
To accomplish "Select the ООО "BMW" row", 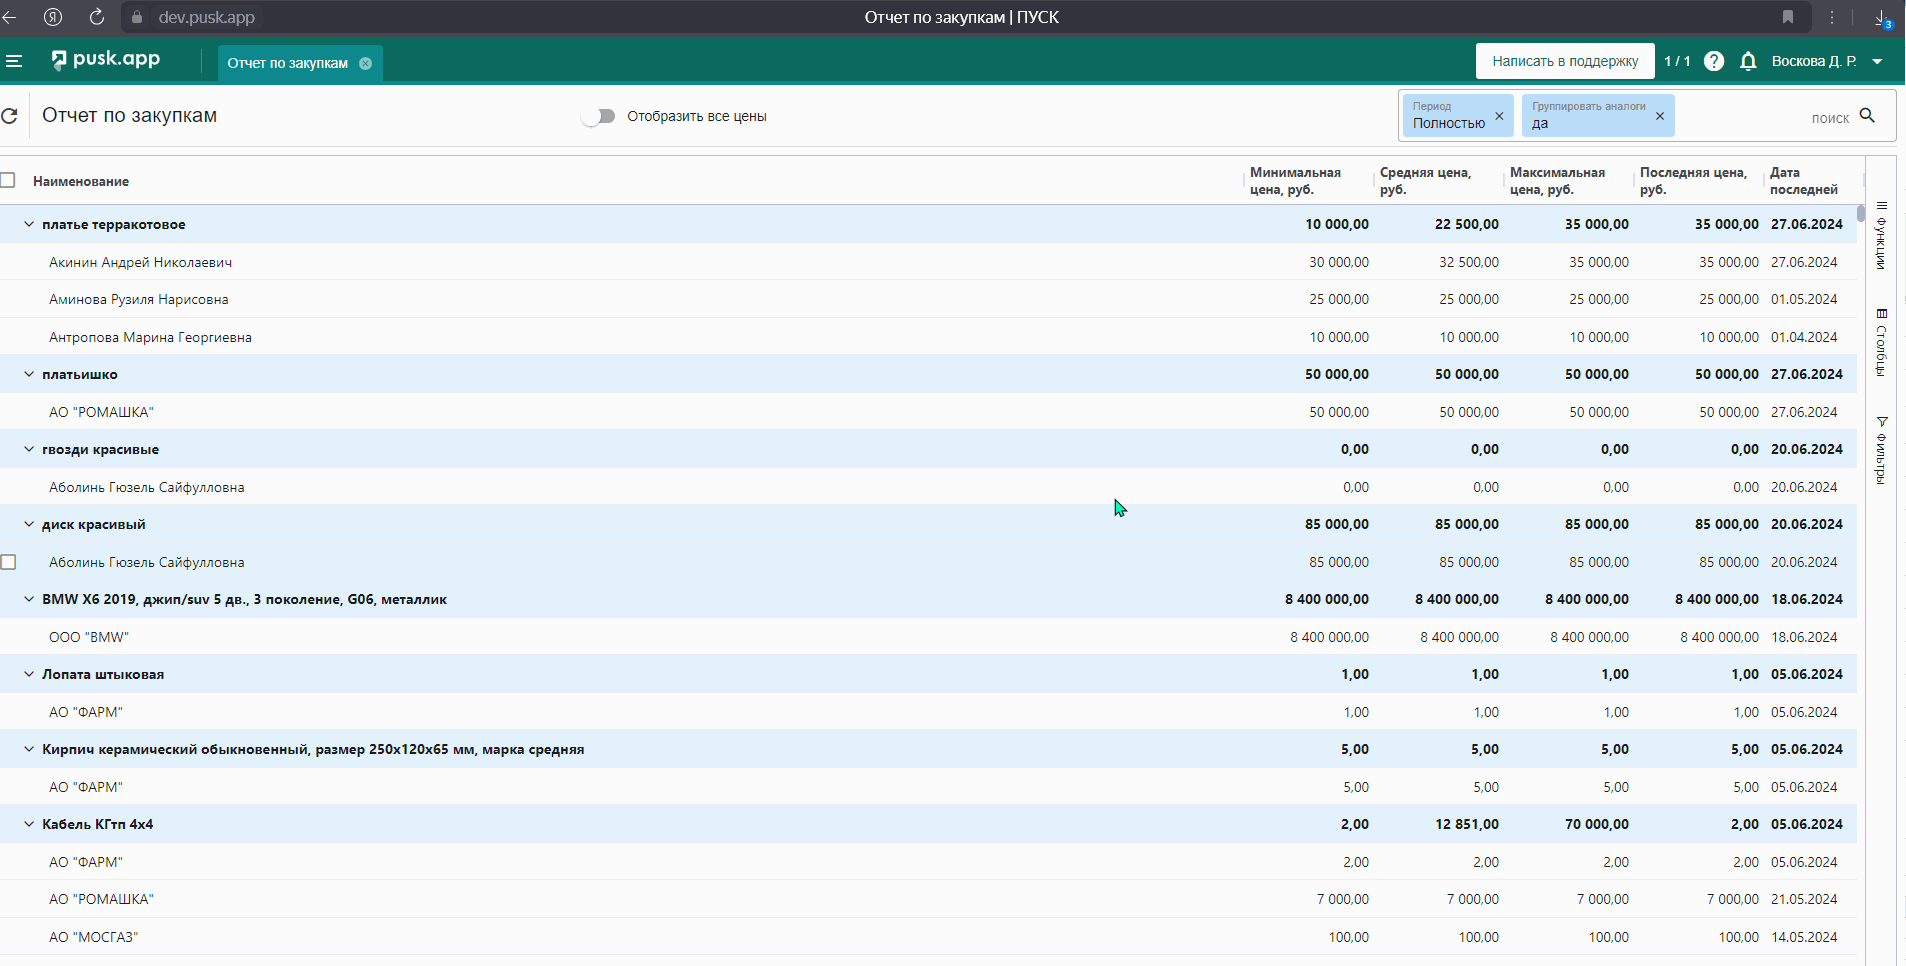I will click(x=928, y=637).
